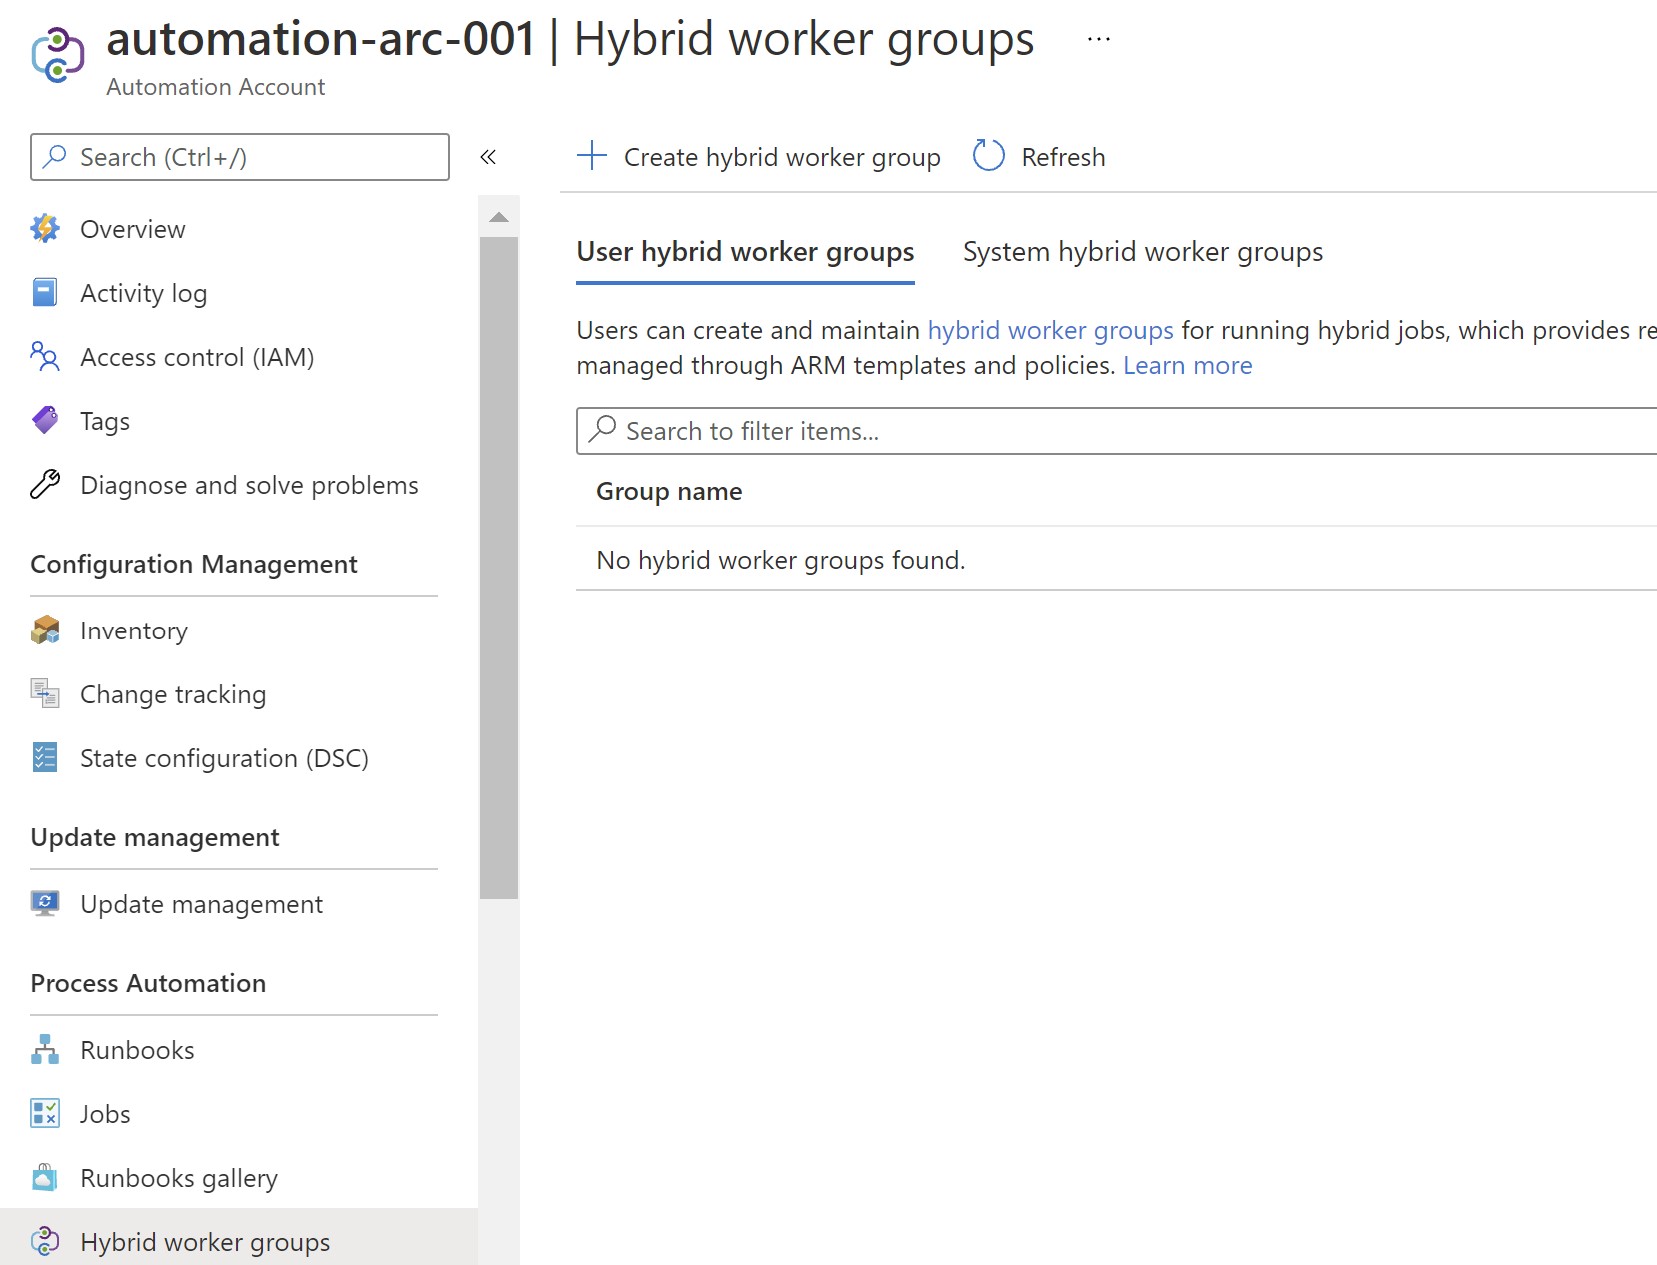Click the Automation Account logo icon
1657x1265 pixels.
(57, 56)
